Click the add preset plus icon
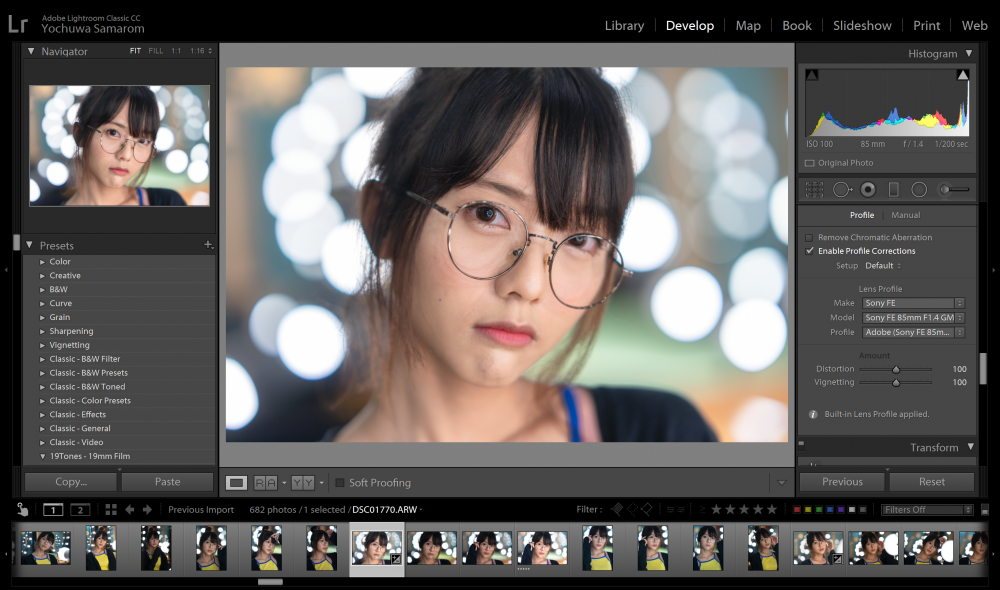The image size is (1000, 590). [208, 245]
